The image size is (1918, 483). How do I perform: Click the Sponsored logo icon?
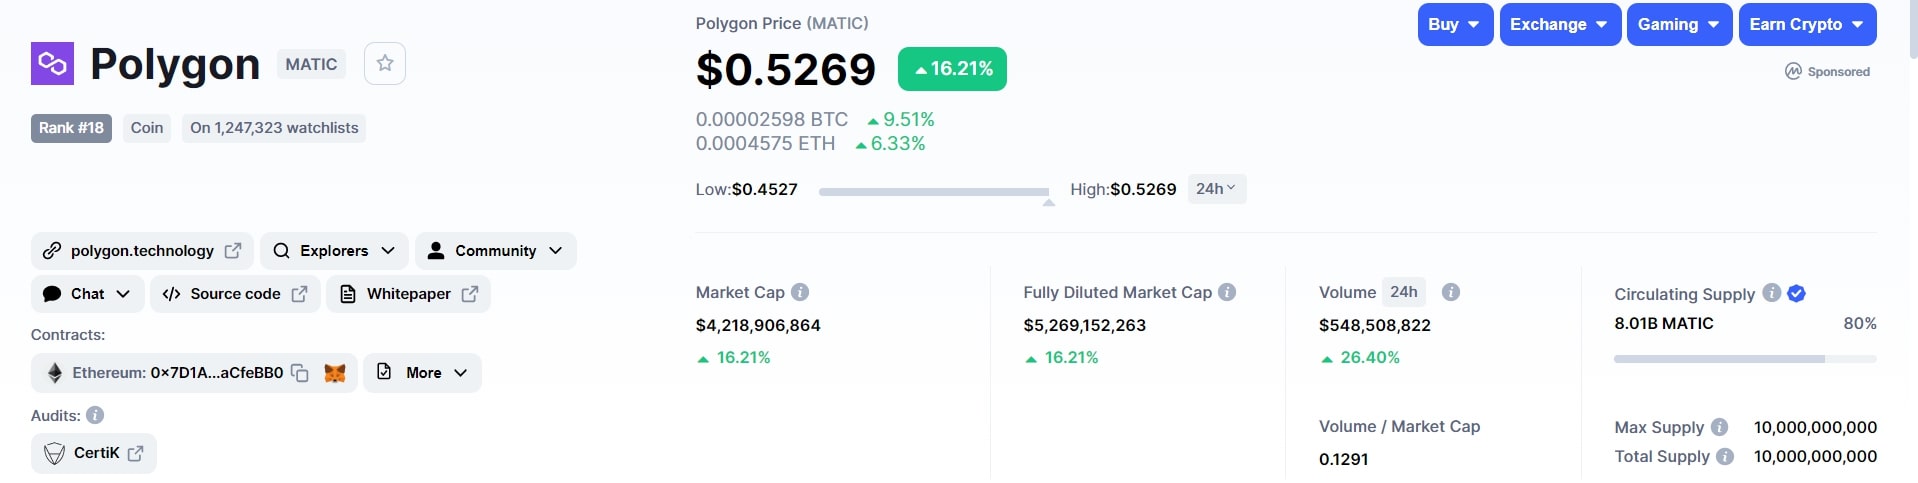[1794, 71]
